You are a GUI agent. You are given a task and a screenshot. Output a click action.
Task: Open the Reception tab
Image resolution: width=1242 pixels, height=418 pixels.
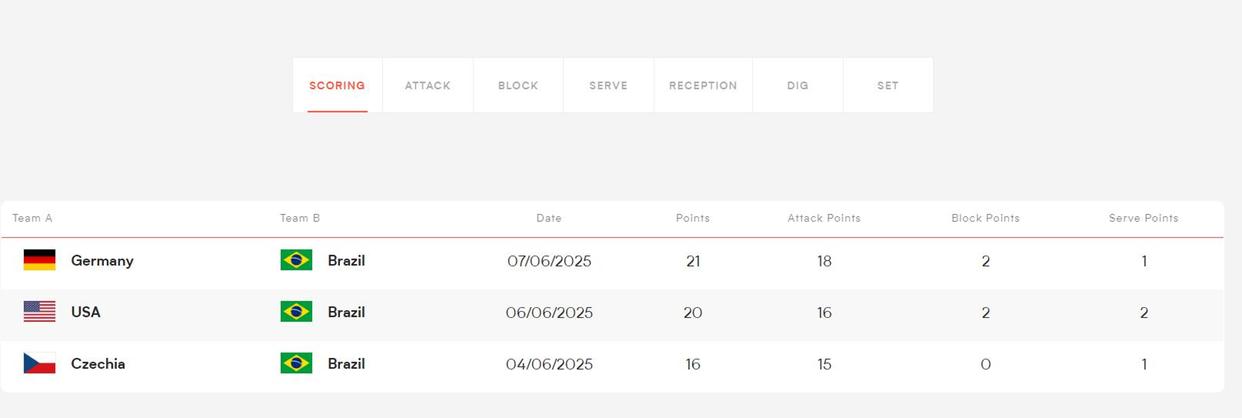tap(703, 85)
